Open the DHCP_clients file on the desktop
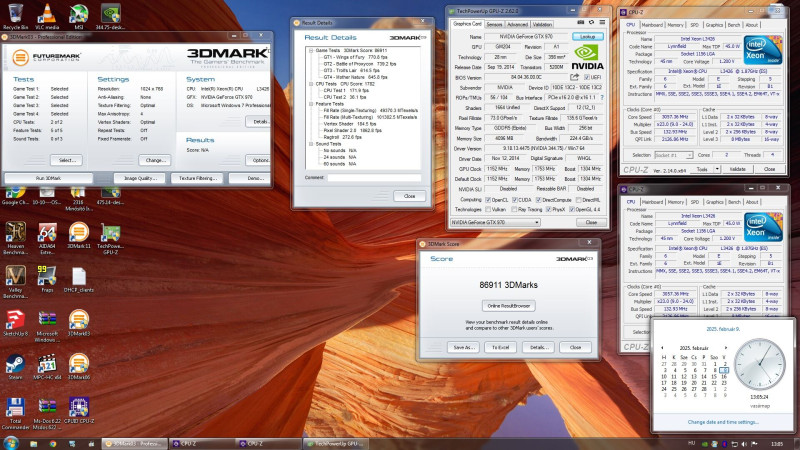 point(79,279)
